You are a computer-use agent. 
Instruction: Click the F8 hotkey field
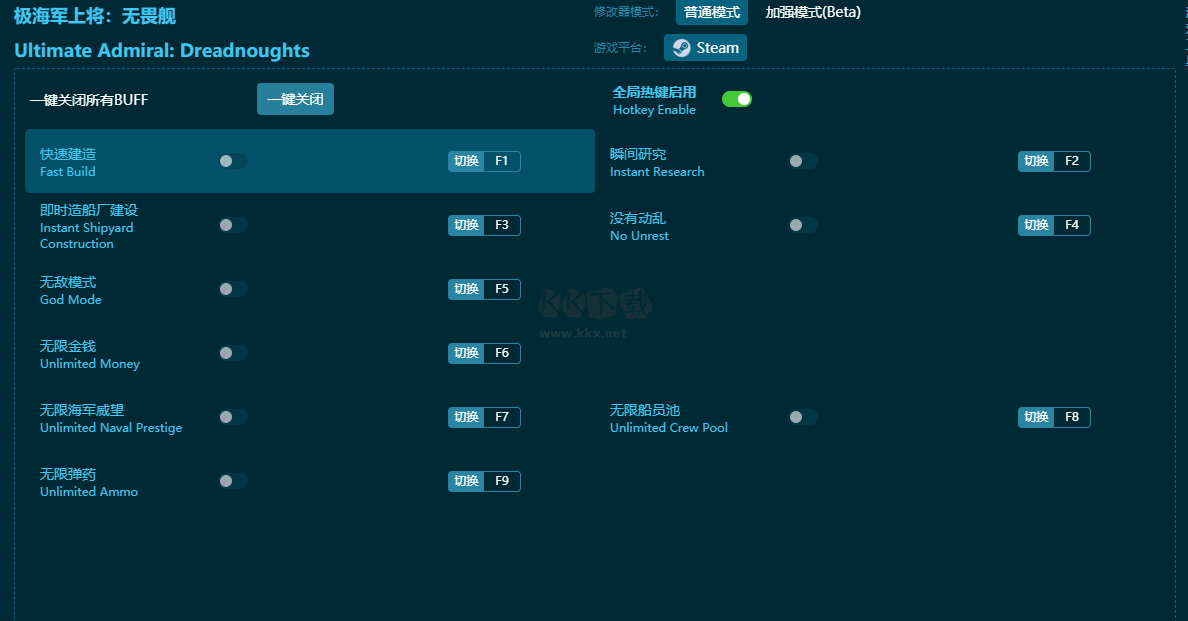pos(1071,417)
